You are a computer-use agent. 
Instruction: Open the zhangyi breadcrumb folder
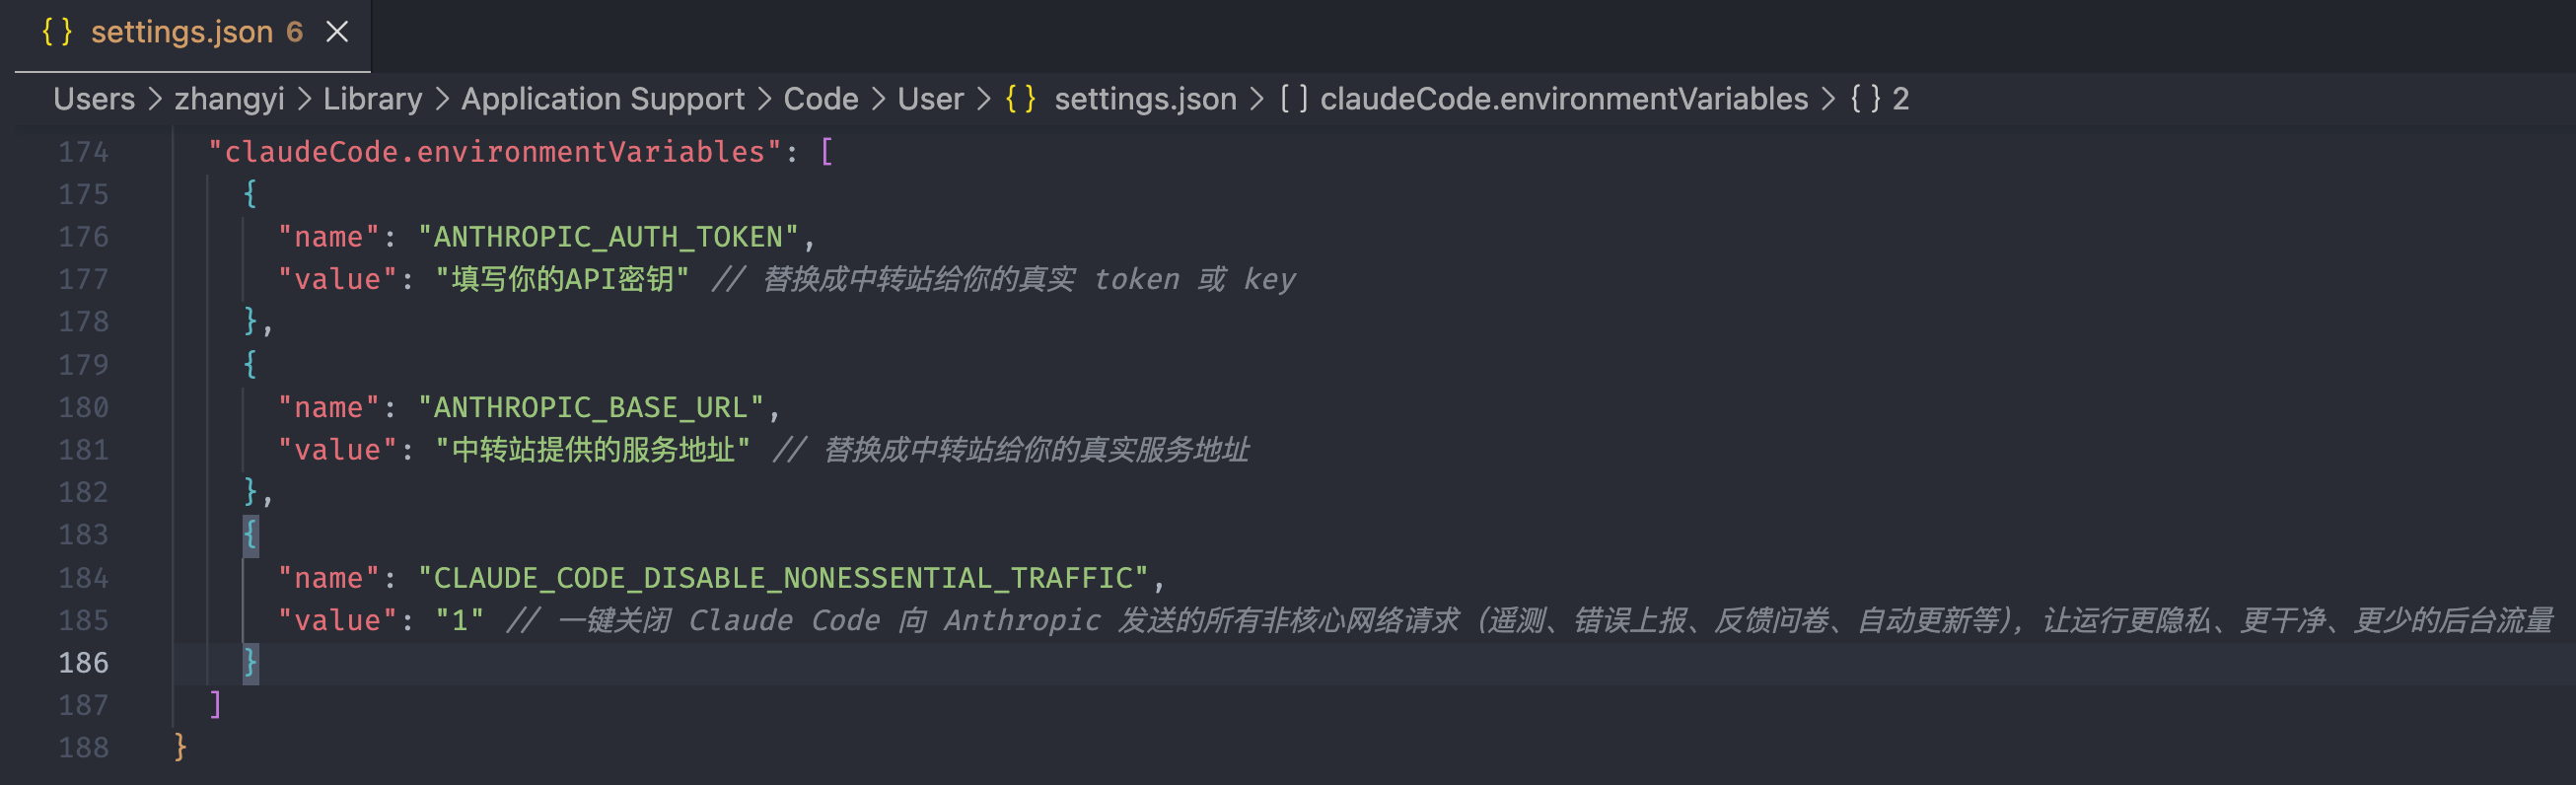(x=229, y=99)
